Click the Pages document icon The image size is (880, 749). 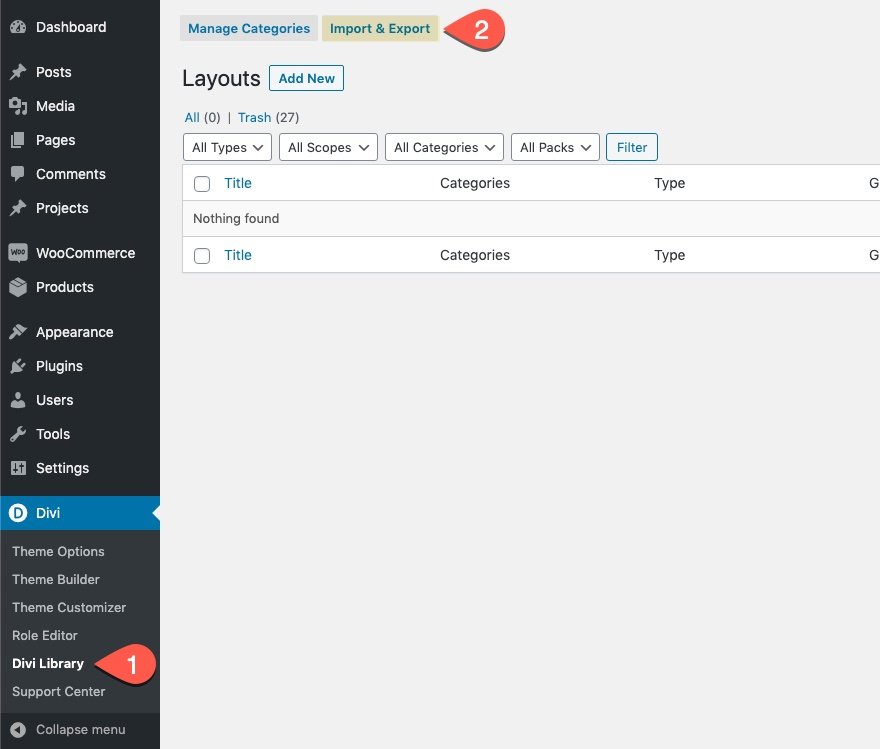[18, 140]
